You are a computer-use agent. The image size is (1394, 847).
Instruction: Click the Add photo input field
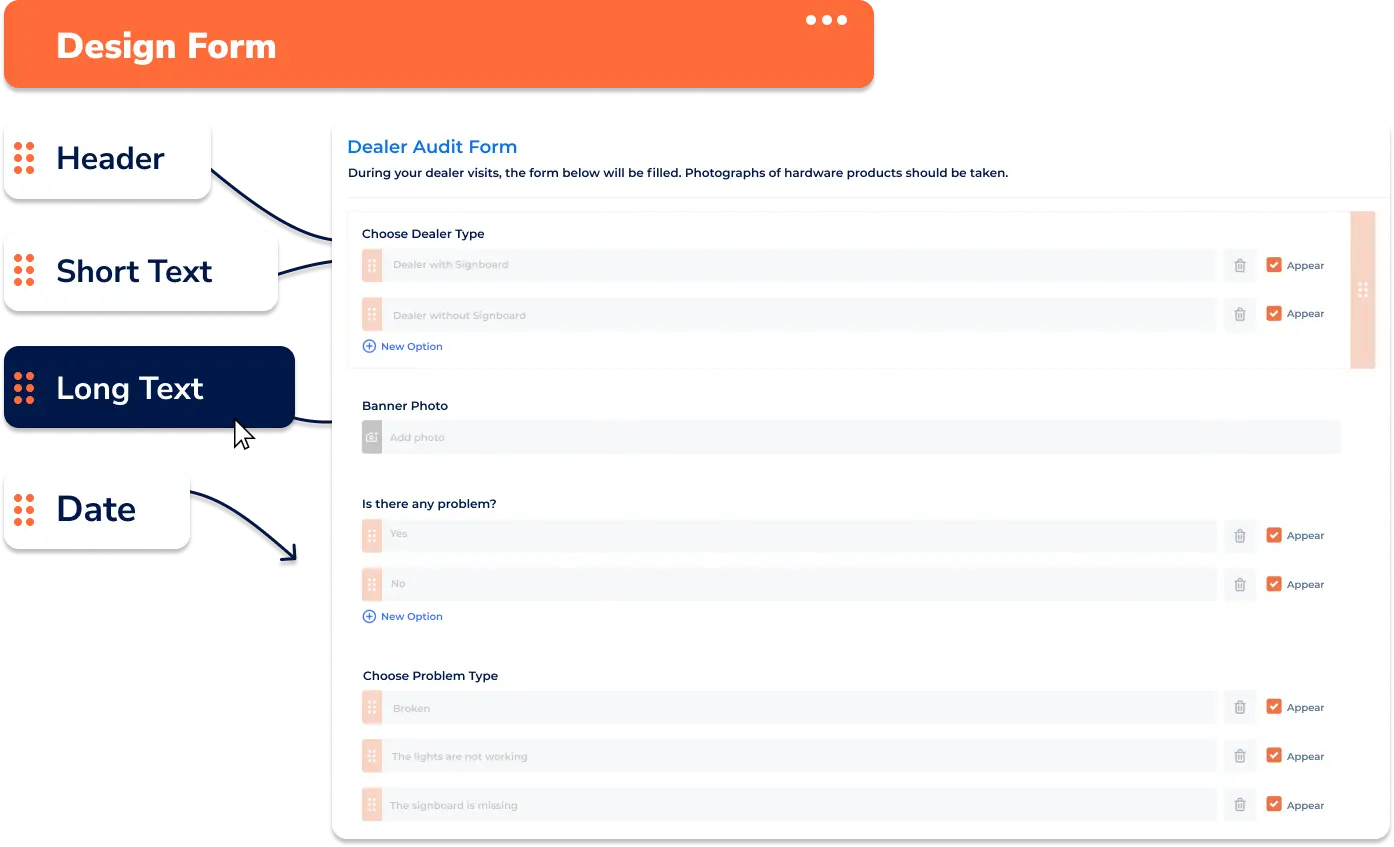pos(860,438)
